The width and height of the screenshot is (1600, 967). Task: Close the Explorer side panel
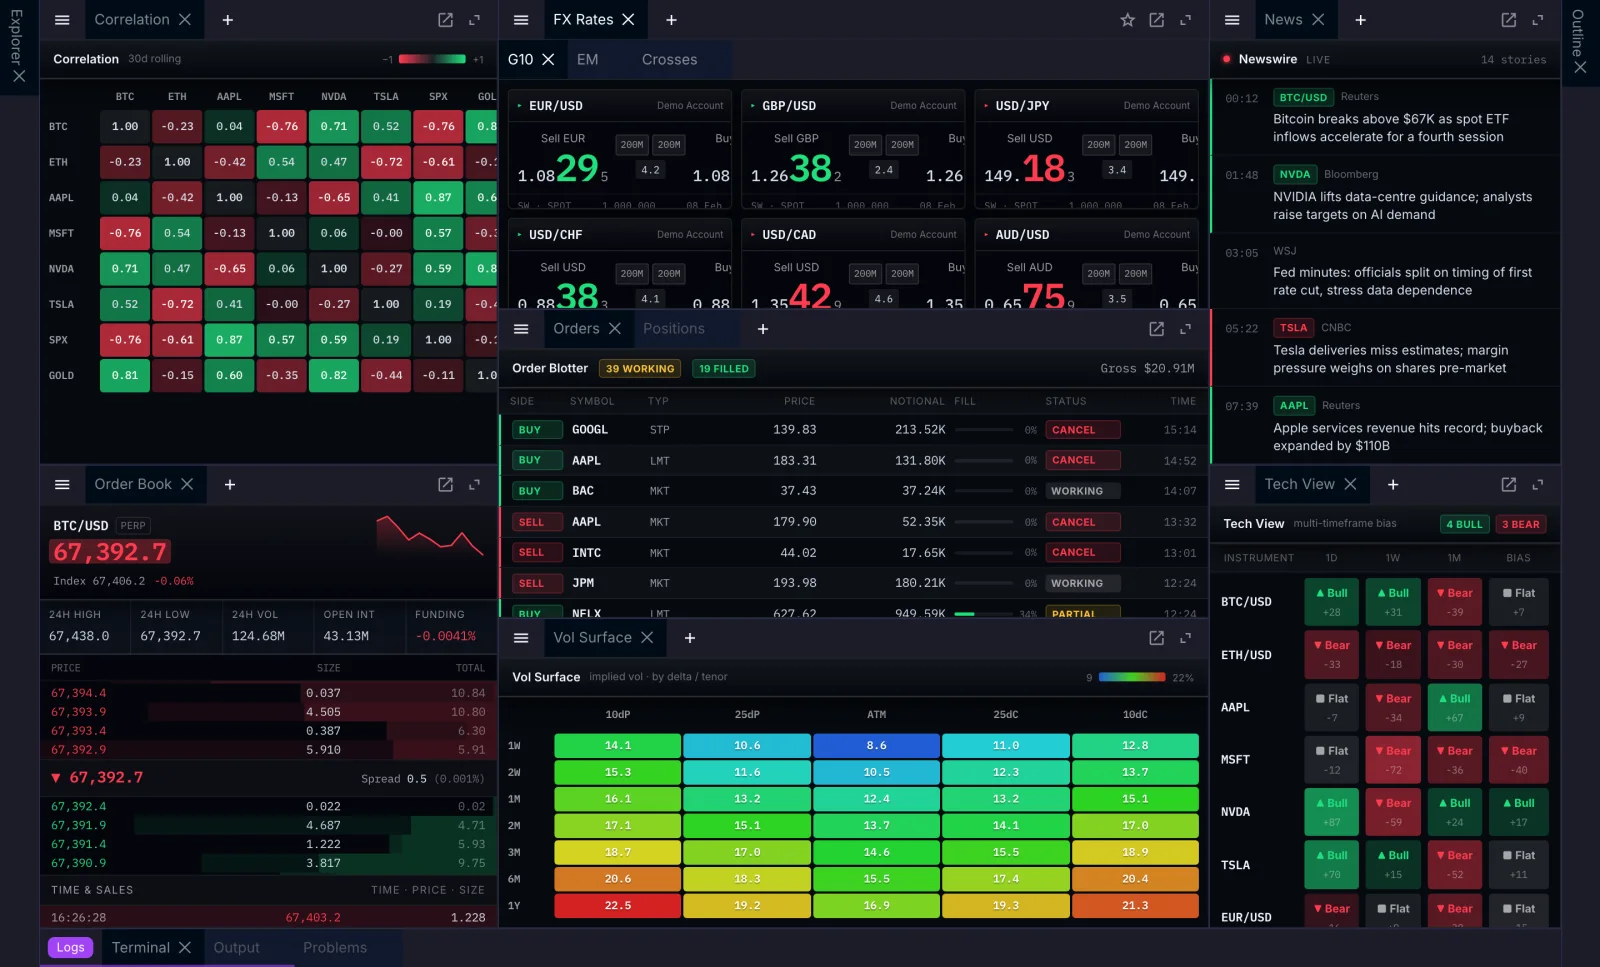19,75
